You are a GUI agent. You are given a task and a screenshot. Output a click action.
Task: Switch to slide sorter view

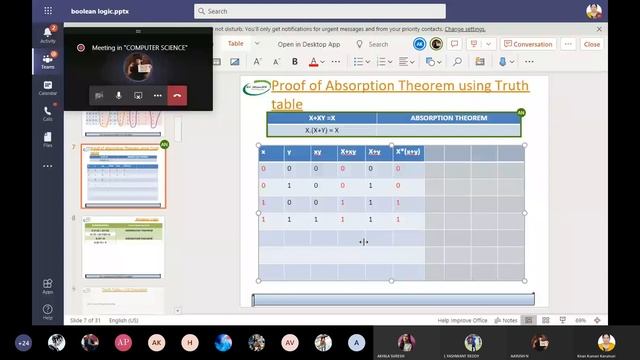pyautogui.click(x=546, y=320)
